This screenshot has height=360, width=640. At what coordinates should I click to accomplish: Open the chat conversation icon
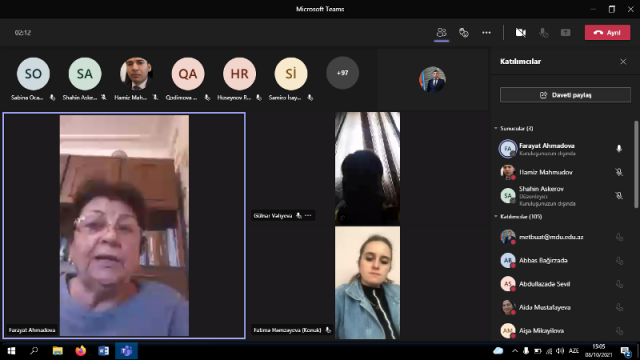[464, 33]
